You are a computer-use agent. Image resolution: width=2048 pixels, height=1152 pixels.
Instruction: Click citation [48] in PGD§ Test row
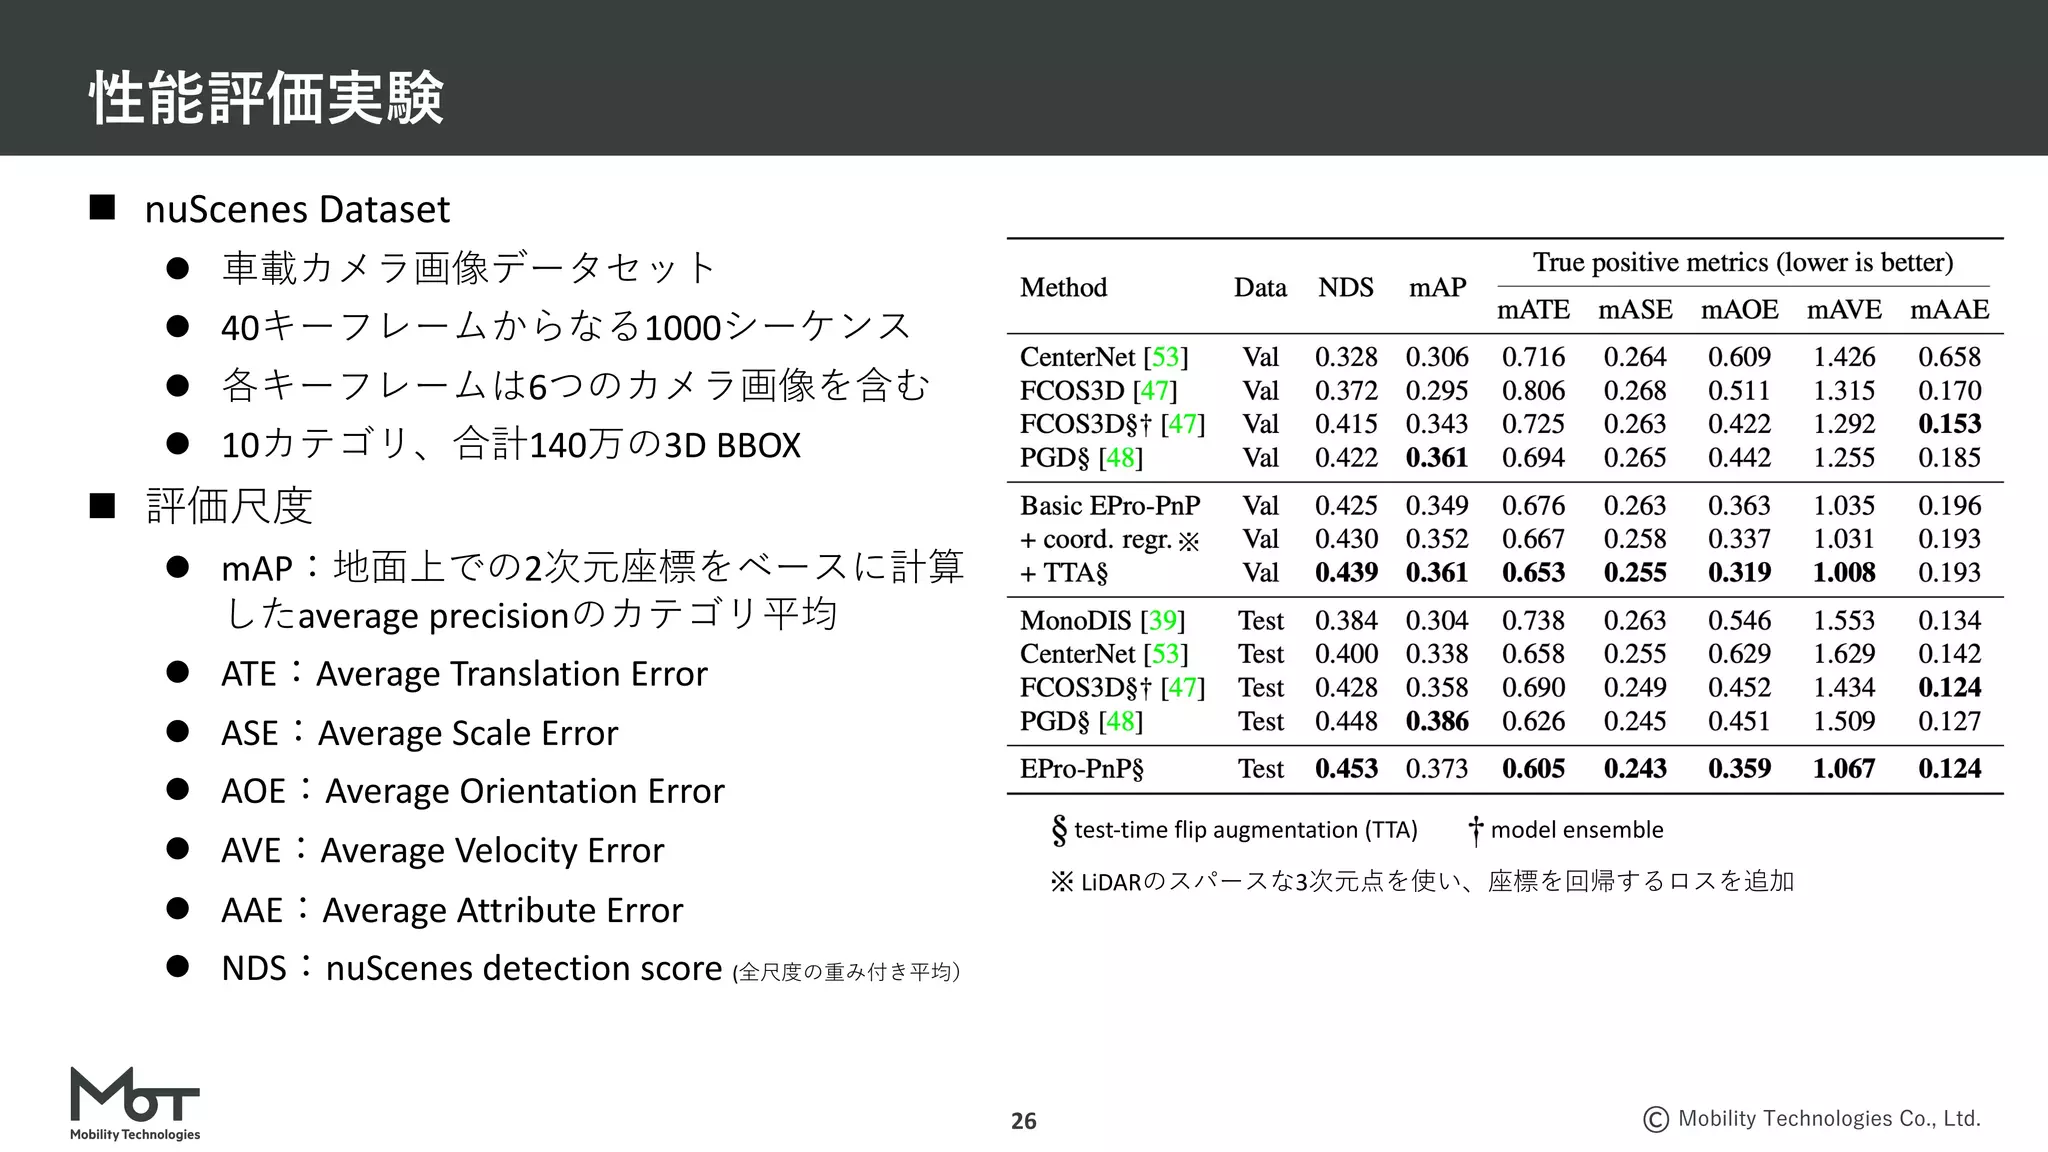[x=1120, y=721]
